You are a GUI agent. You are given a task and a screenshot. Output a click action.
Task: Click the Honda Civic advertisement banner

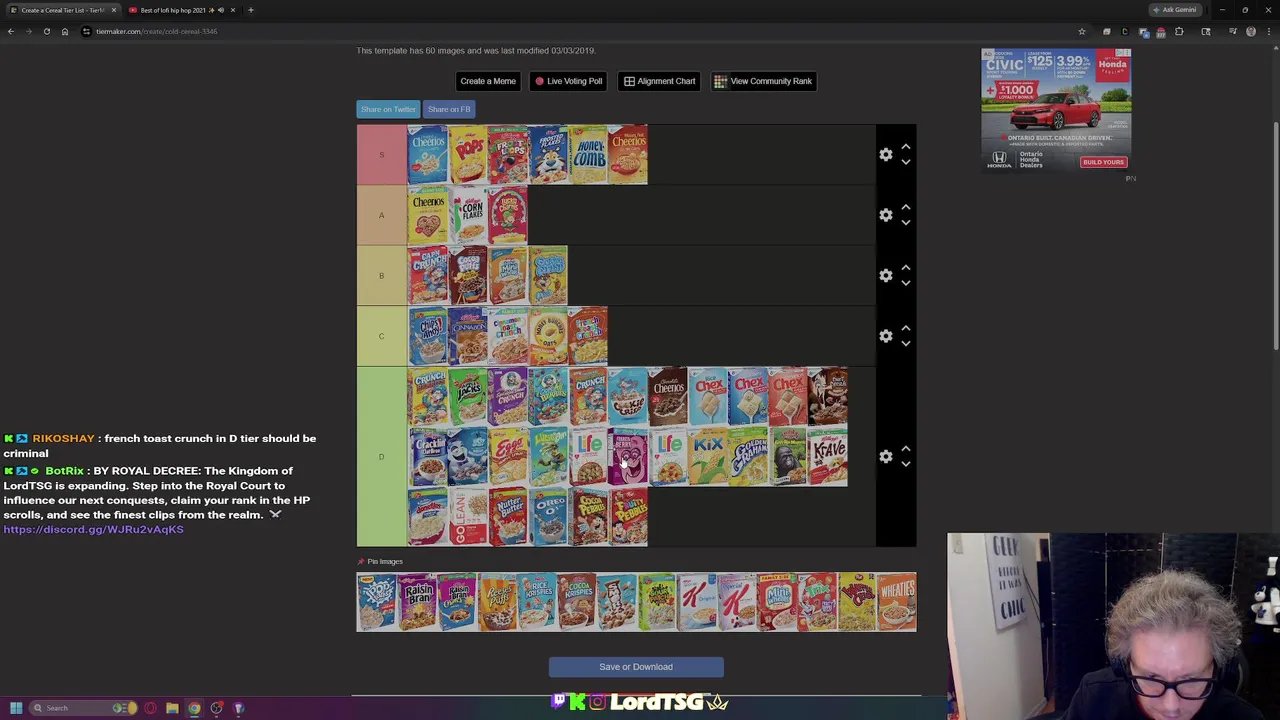1056,110
